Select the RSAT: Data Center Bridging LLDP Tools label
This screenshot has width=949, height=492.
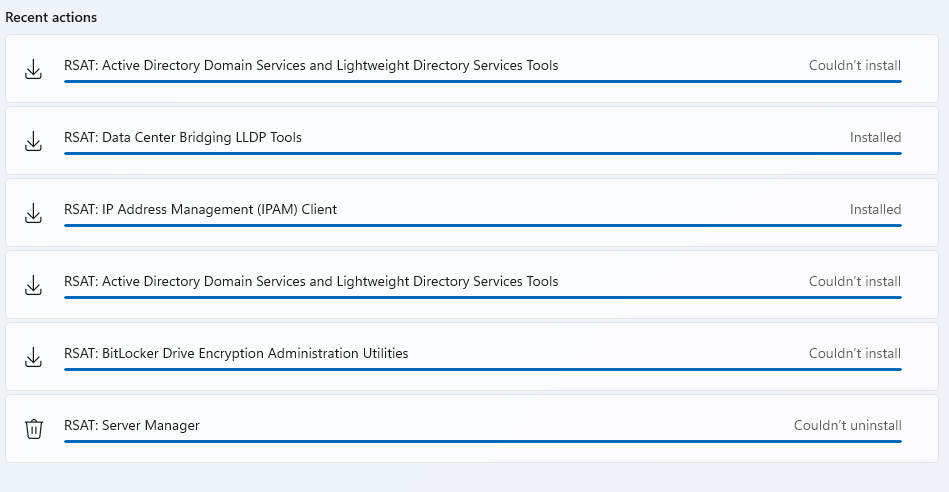pyautogui.click(x=183, y=137)
